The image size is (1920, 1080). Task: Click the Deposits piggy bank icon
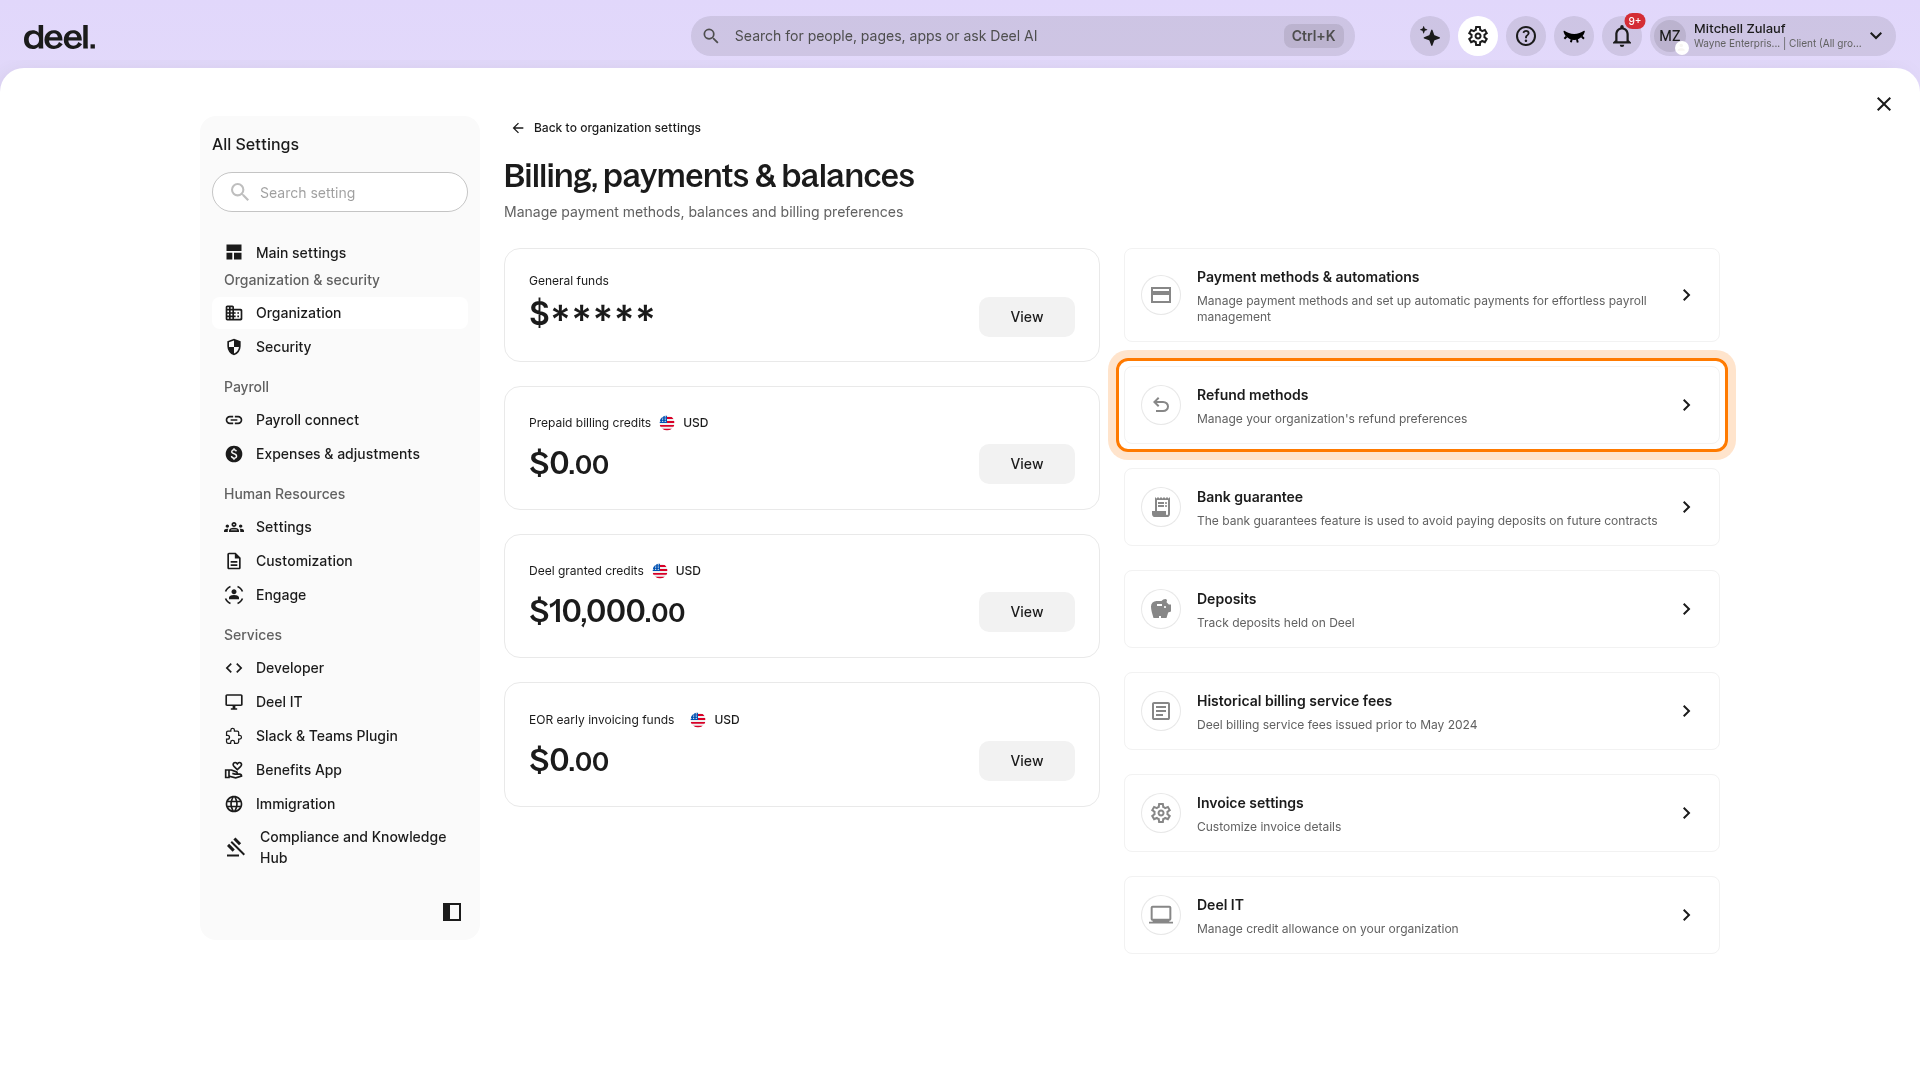click(x=1161, y=609)
